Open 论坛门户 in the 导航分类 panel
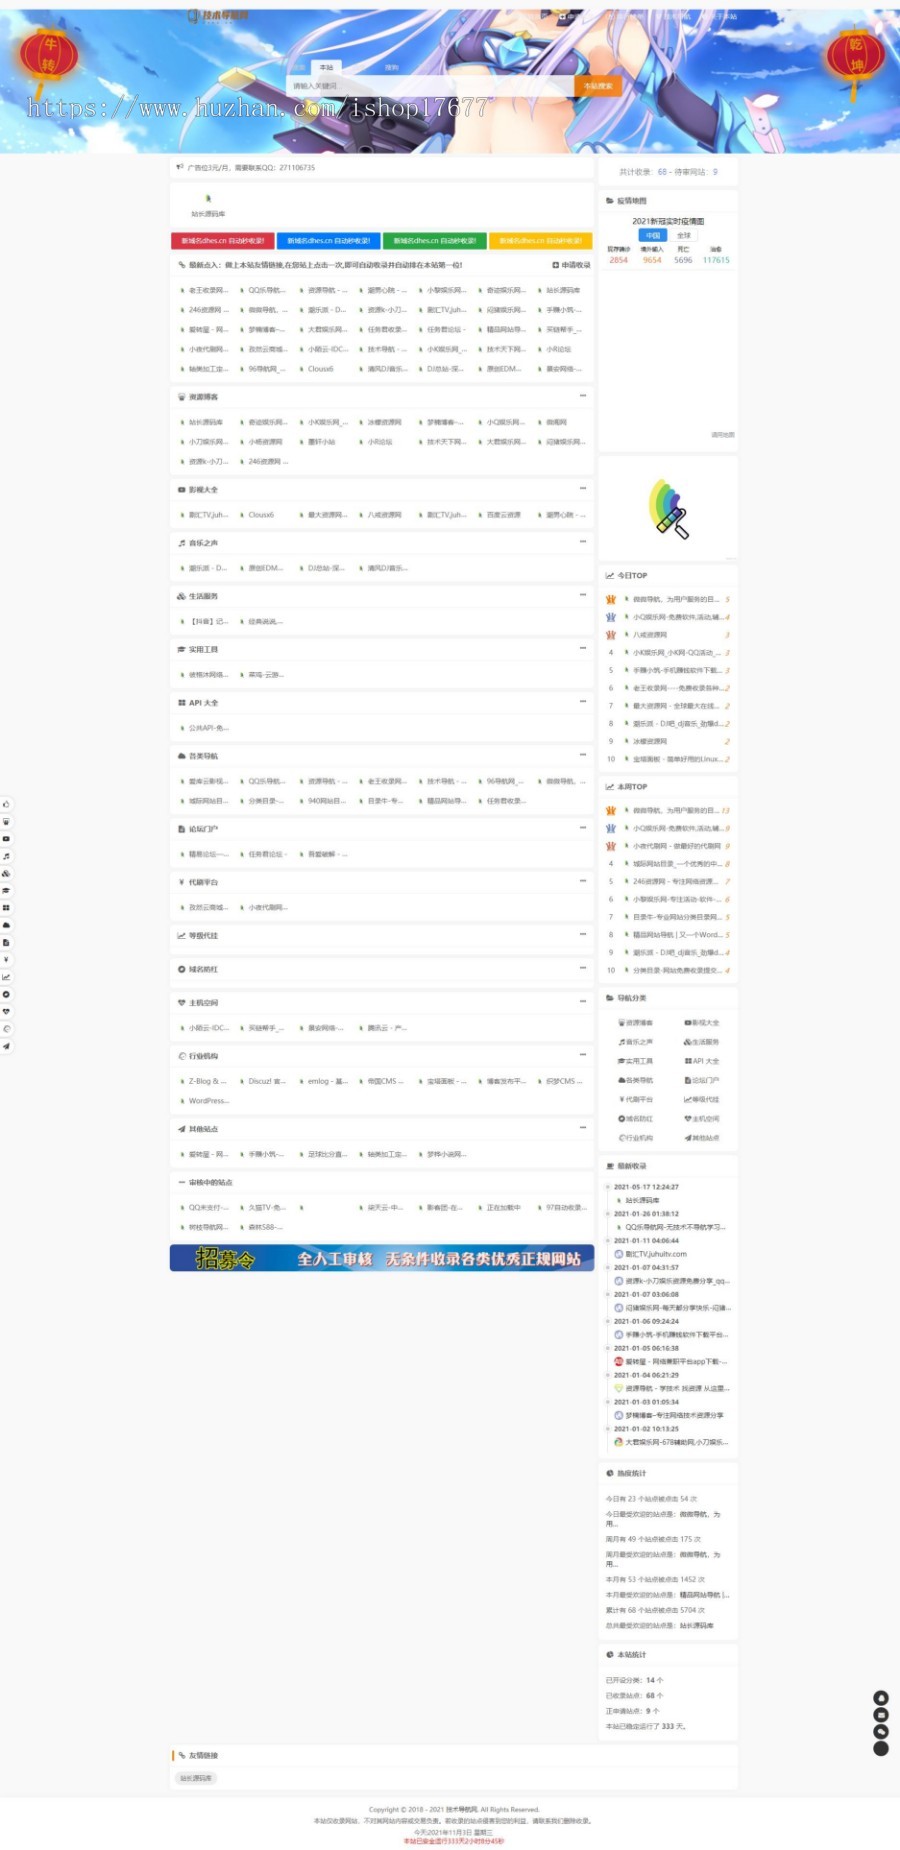This screenshot has width=900, height=1850. (x=702, y=1080)
